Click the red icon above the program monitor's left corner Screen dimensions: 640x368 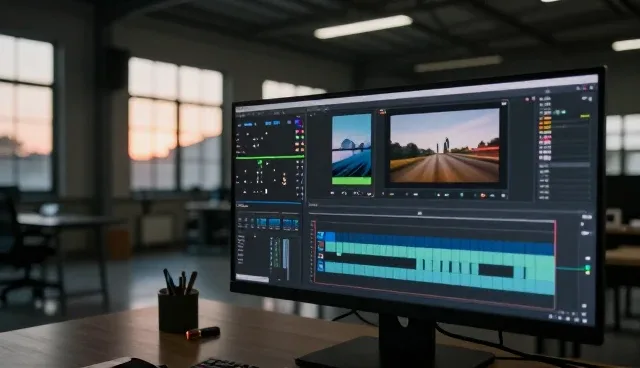(x=382, y=111)
